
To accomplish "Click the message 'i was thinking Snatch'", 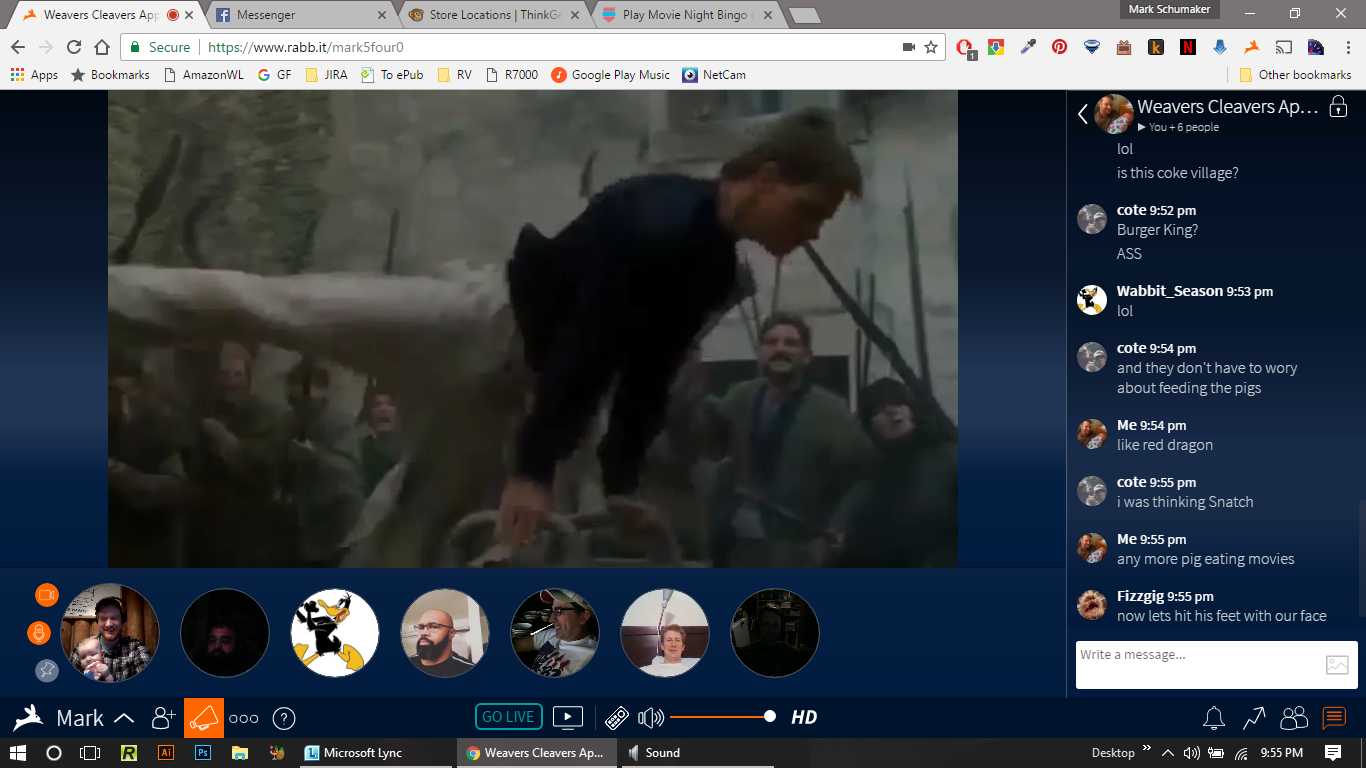I will (x=1185, y=502).
